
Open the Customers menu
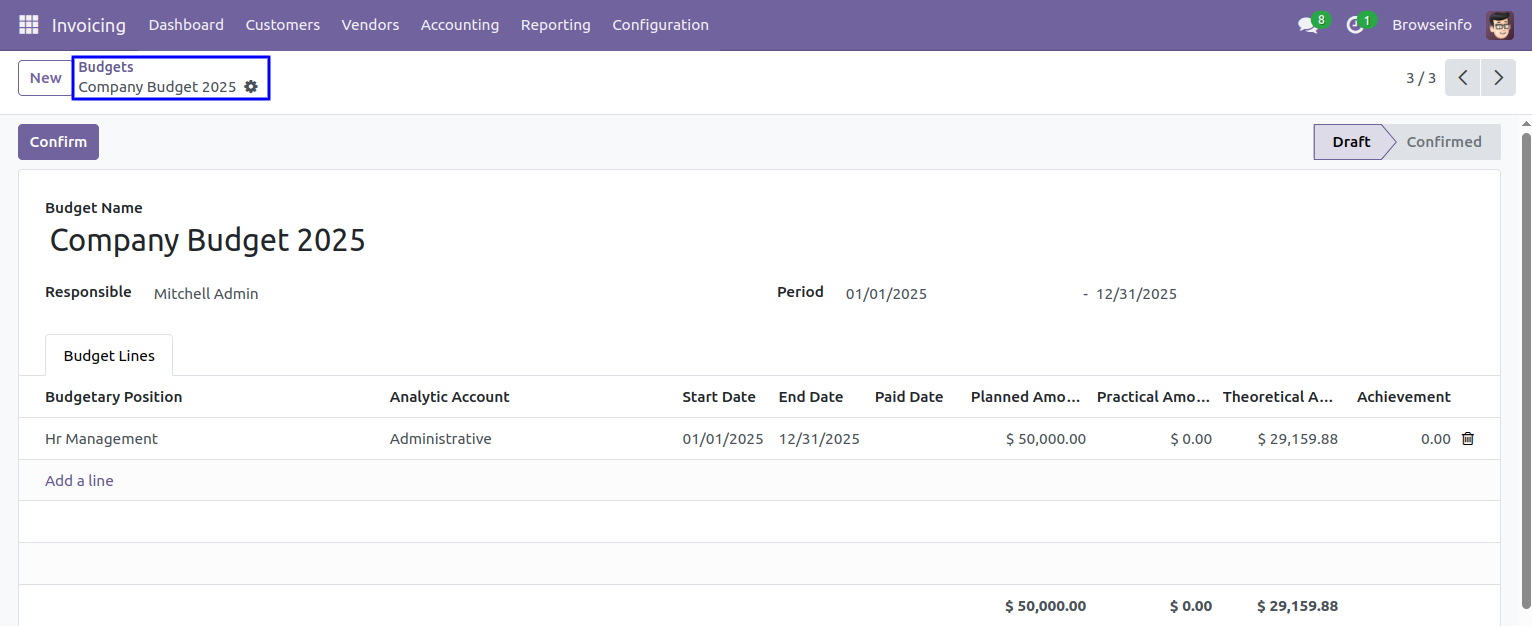[282, 25]
